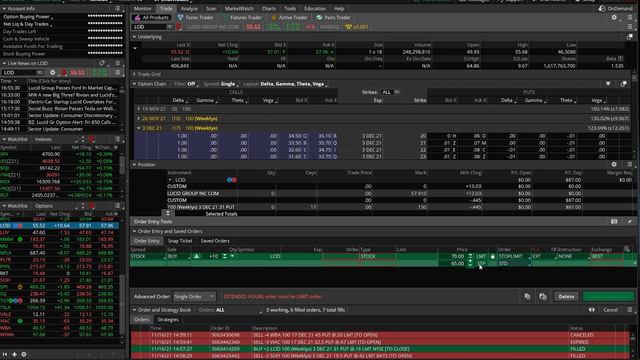640x360 pixels.
Task: Collapse the Position section
Action: pos(135,164)
